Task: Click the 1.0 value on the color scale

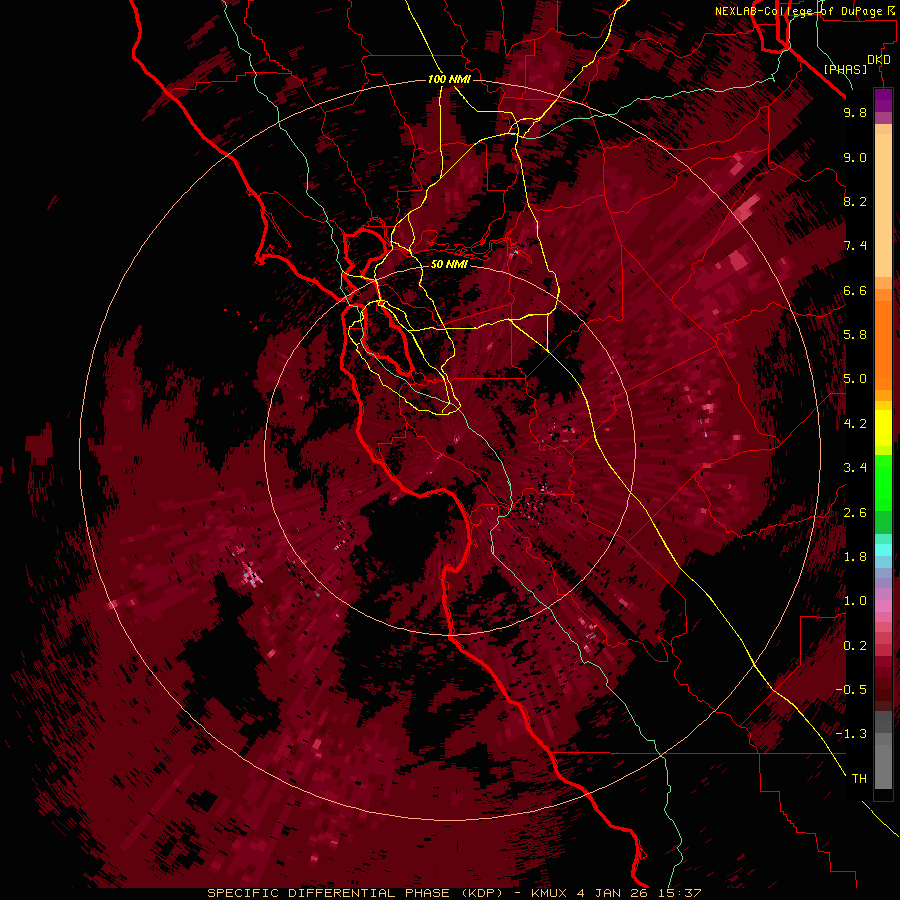Action: click(855, 601)
